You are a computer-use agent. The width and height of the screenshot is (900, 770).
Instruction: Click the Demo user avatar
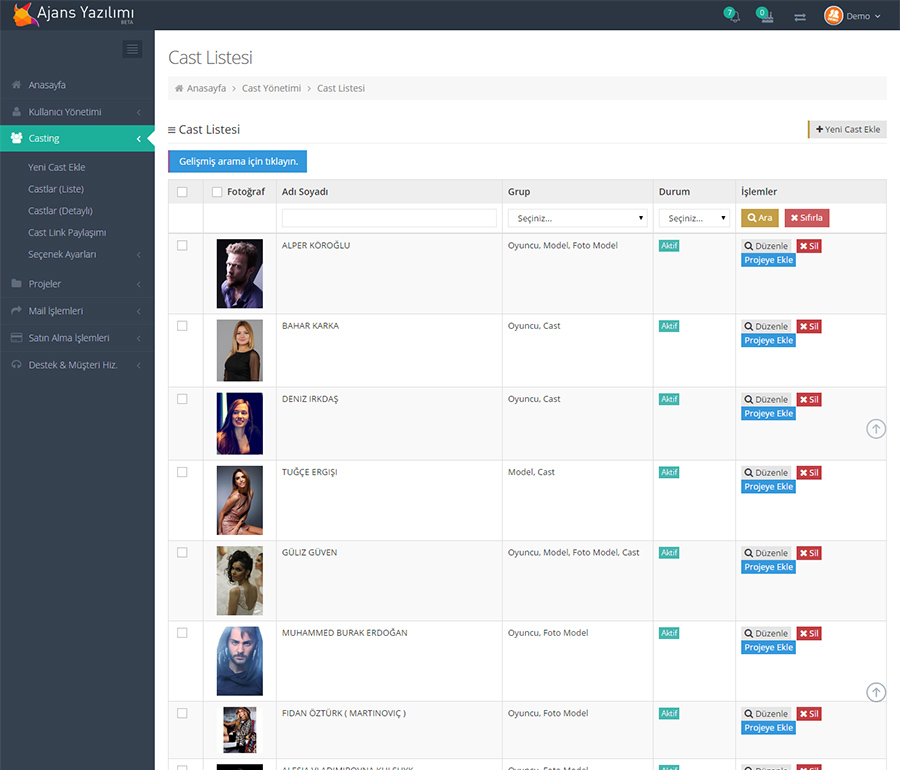(833, 15)
